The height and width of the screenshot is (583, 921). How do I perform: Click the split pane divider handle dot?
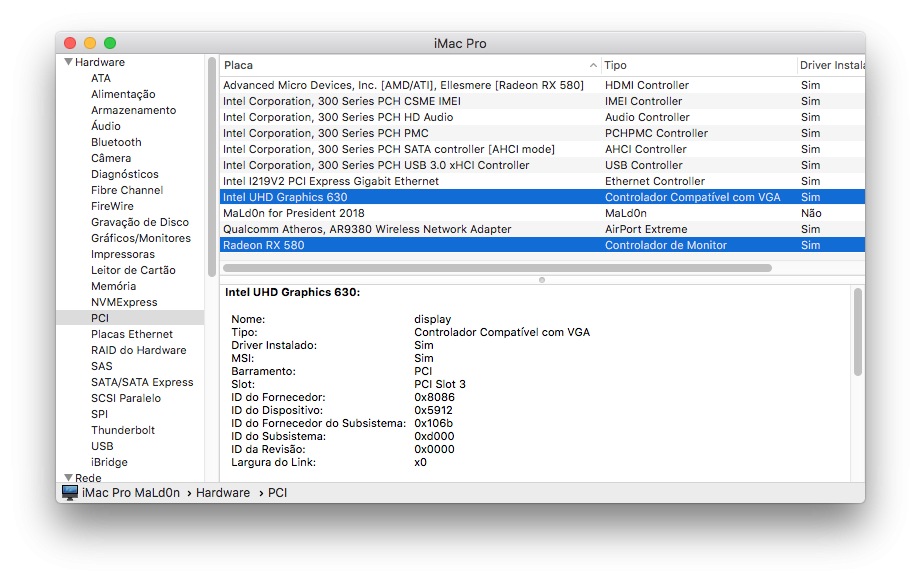(542, 280)
